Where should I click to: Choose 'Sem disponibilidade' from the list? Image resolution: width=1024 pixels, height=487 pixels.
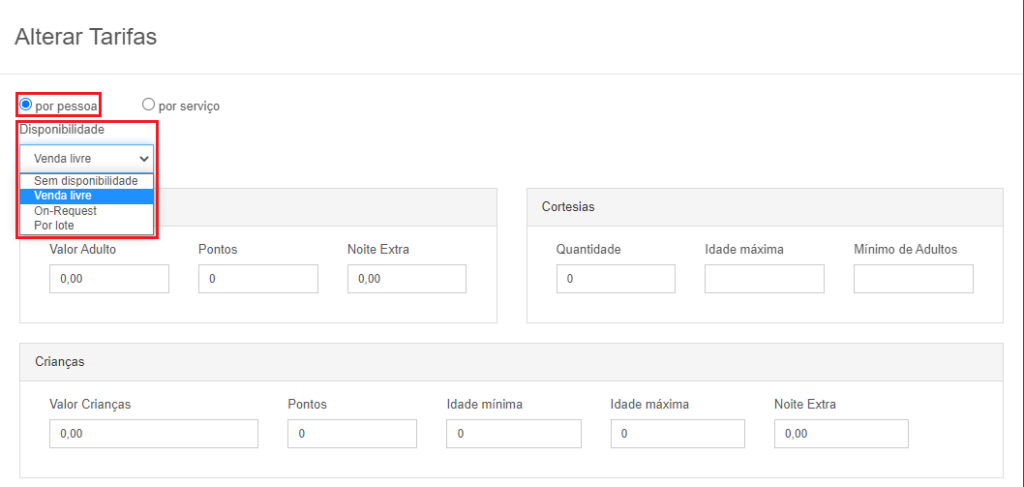click(87, 181)
